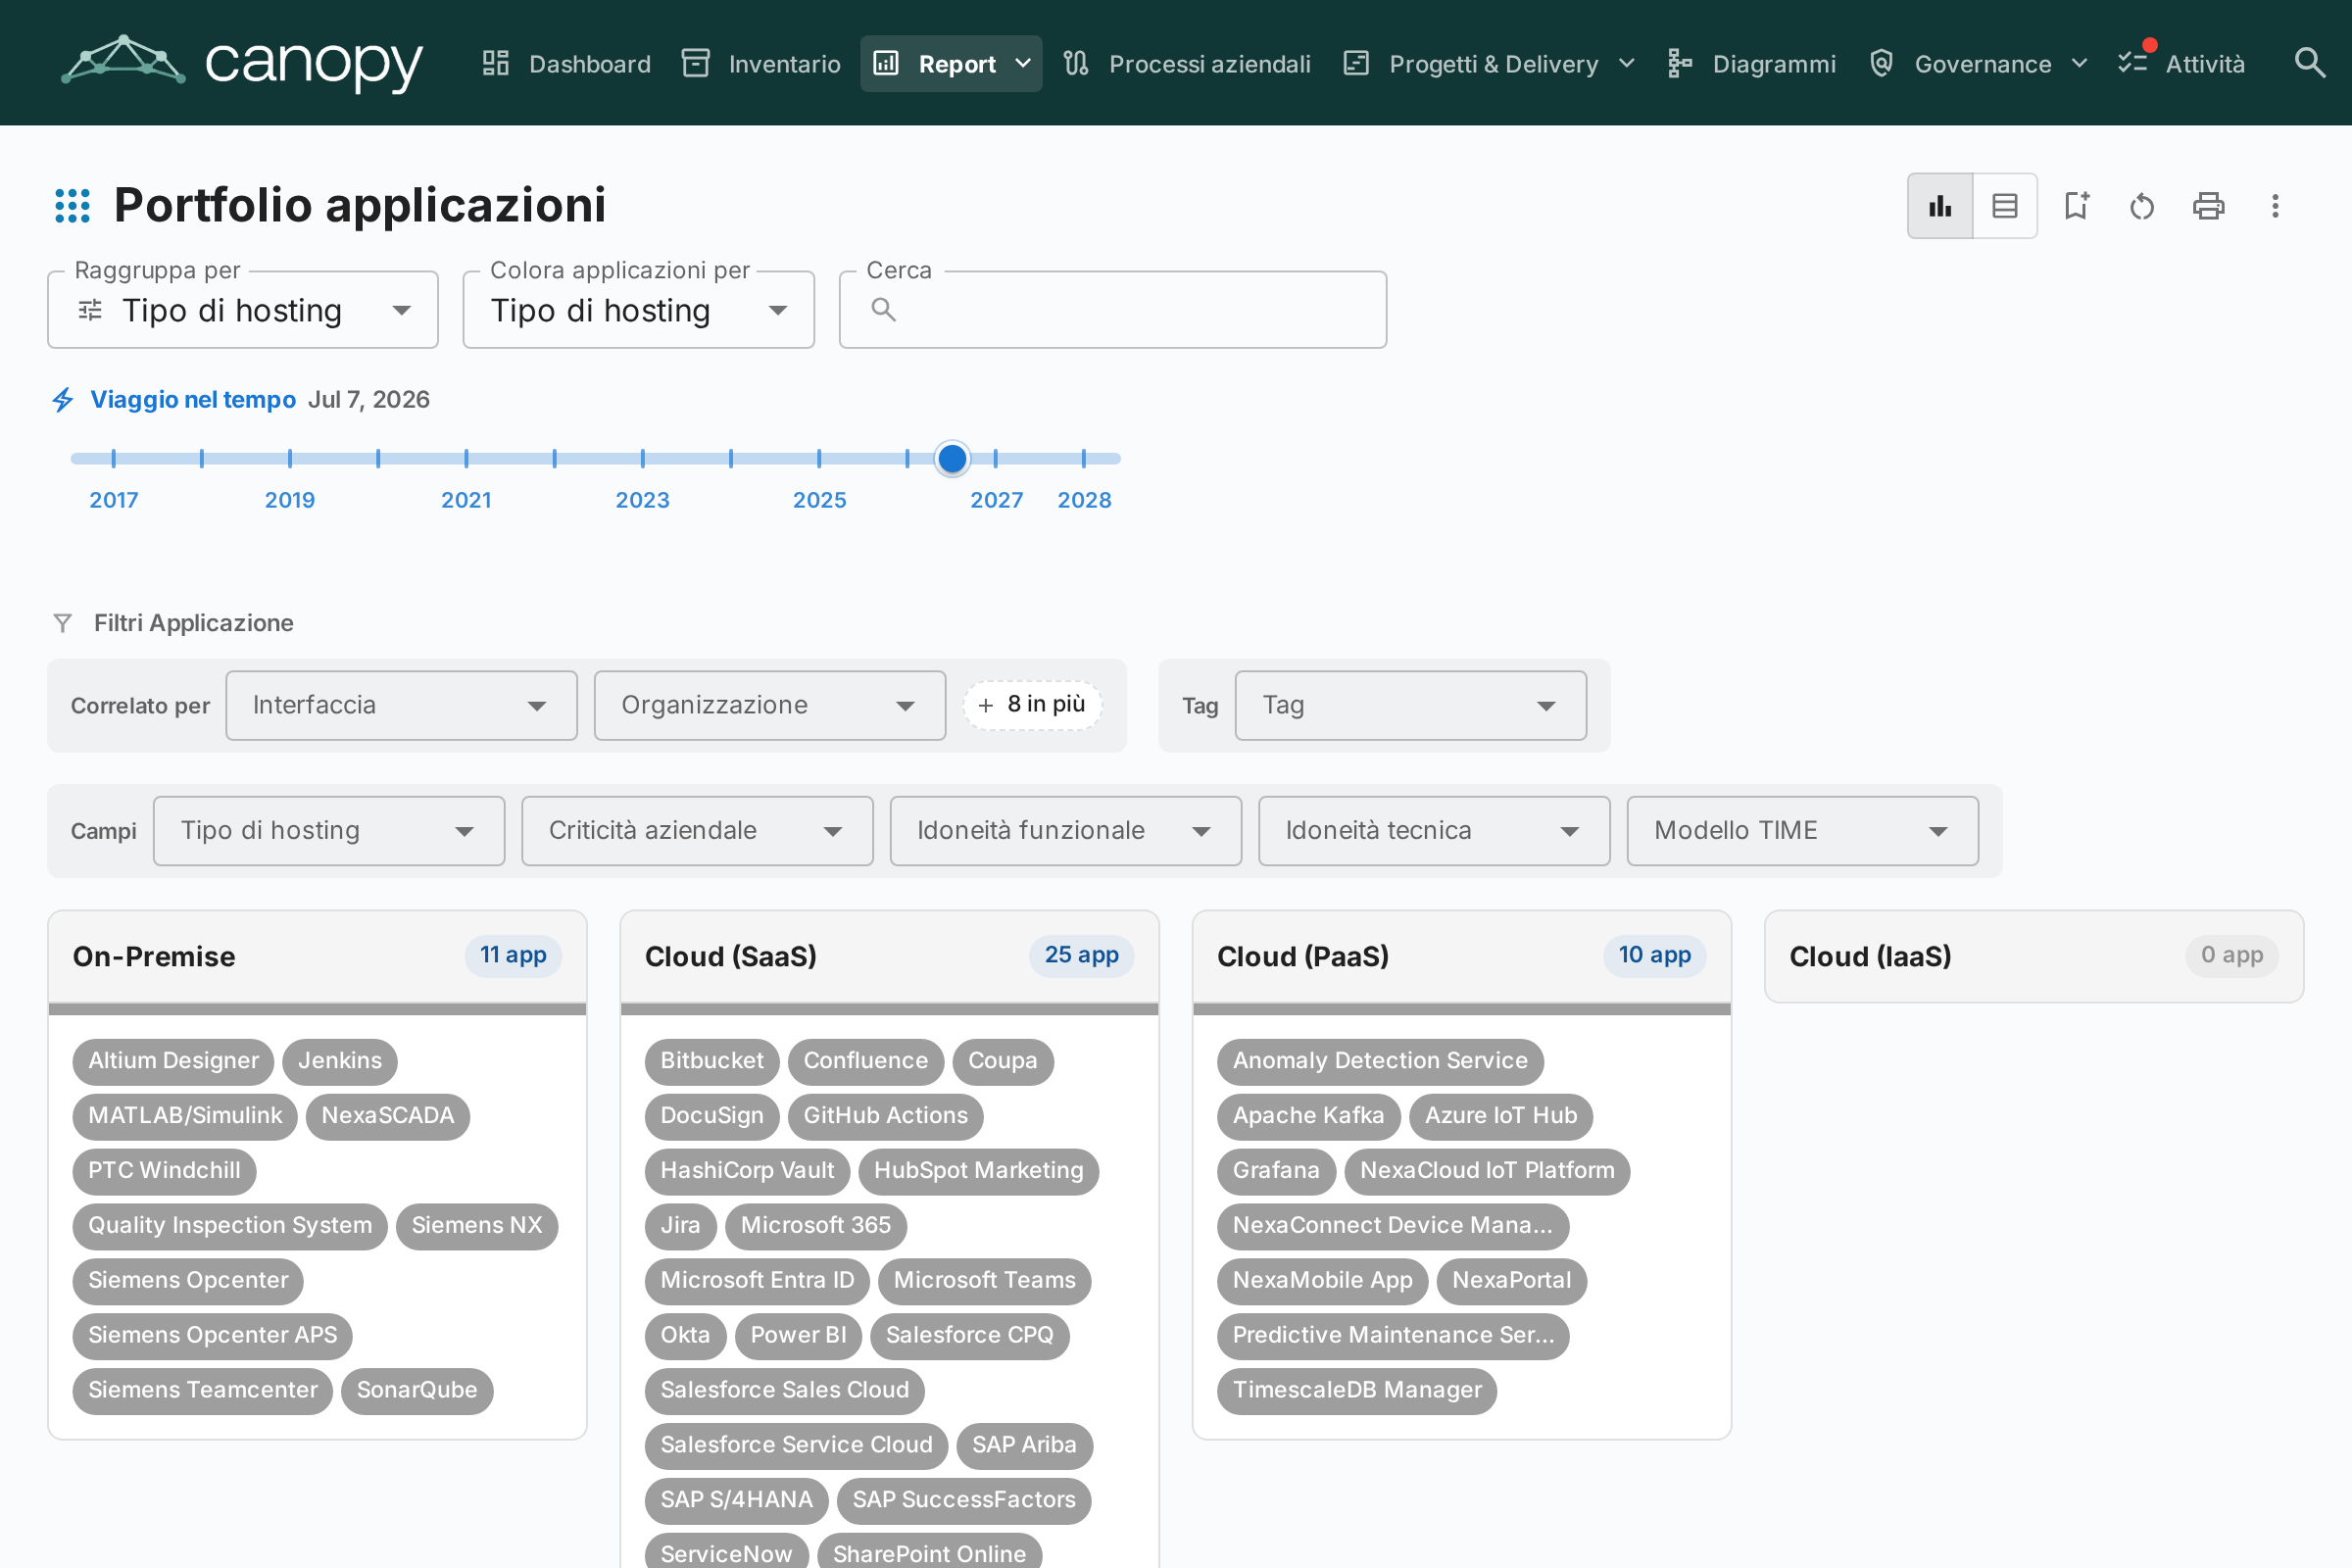Viewport: 2352px width, 1568px height.
Task: Select the Grafana application
Action: tap(1276, 1171)
